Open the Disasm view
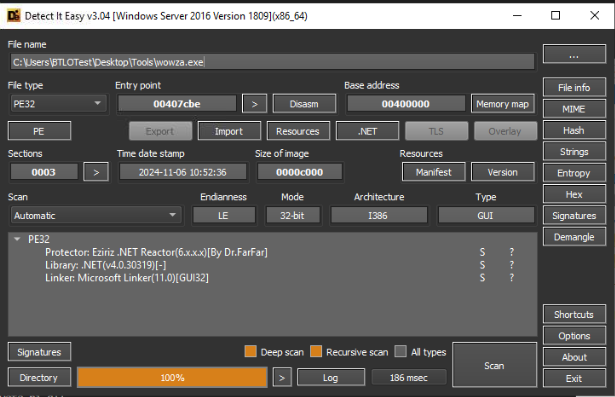Viewport: 615px width, 397px height. coord(304,104)
